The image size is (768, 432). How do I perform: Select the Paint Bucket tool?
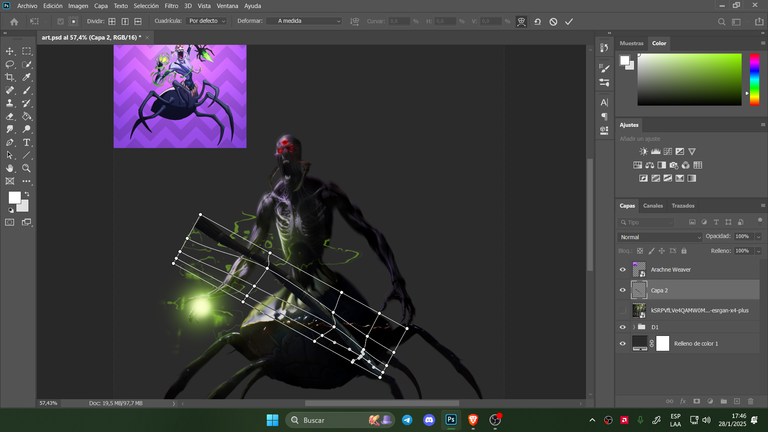click(26, 116)
